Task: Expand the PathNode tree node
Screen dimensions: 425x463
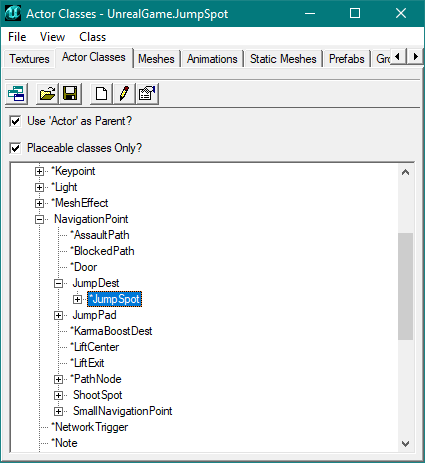Action: [58, 379]
